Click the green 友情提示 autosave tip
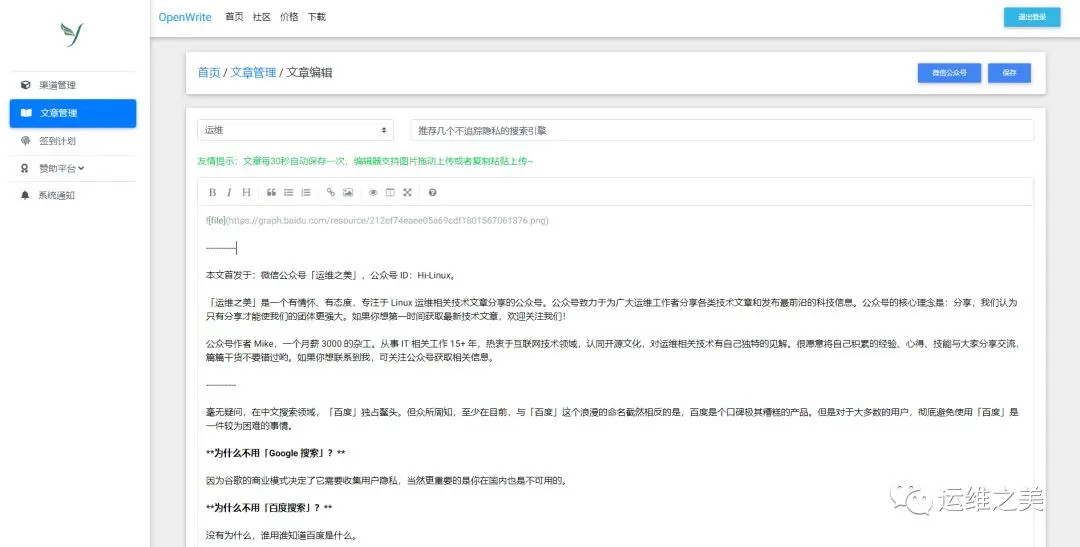1080x547 pixels. pos(366,161)
